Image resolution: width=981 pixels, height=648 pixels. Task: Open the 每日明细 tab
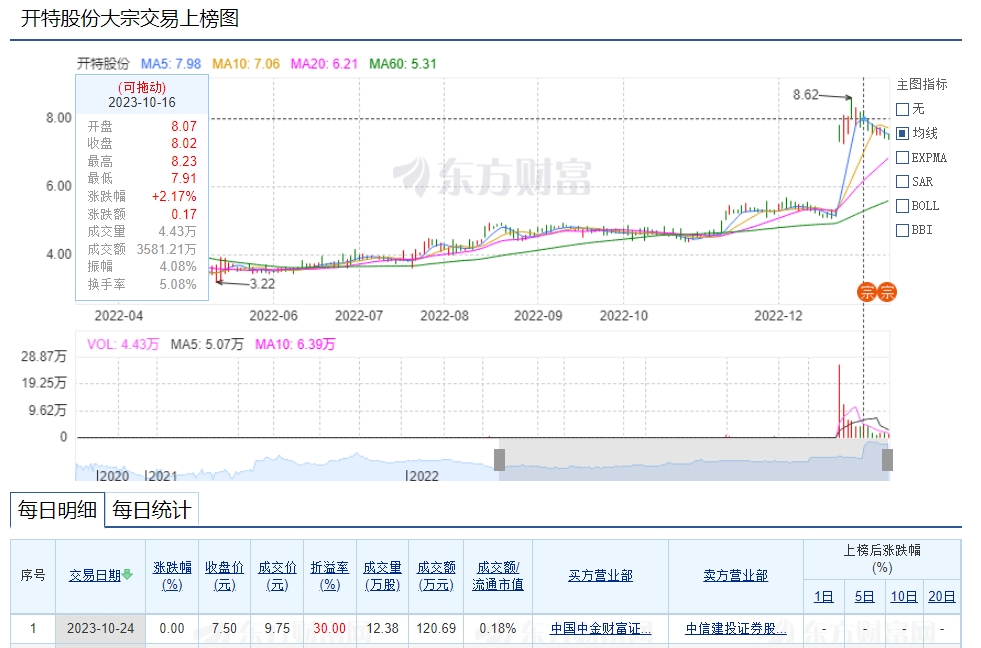pyautogui.click(x=57, y=510)
